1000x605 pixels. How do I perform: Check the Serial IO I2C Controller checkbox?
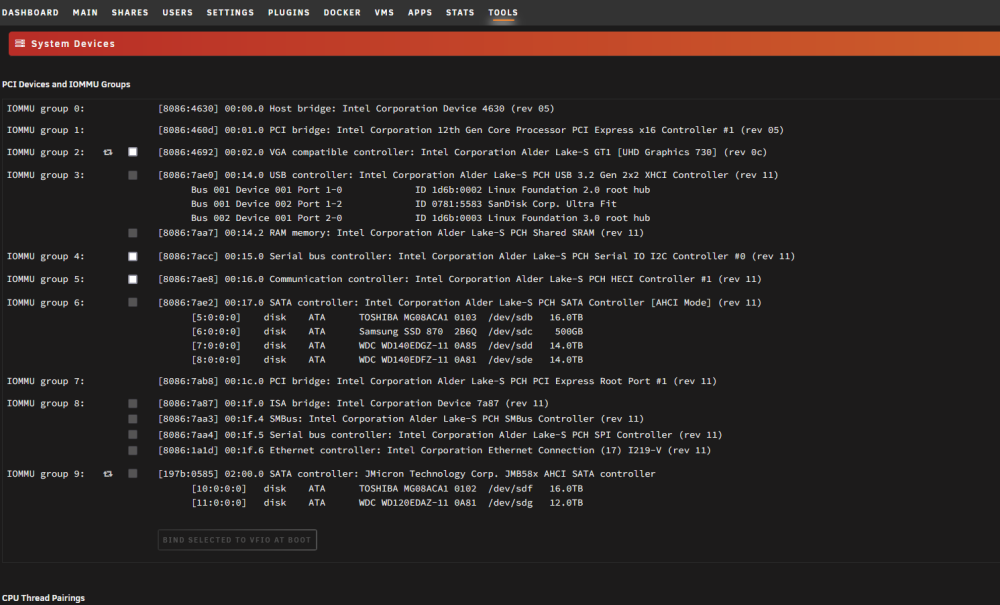[133, 256]
